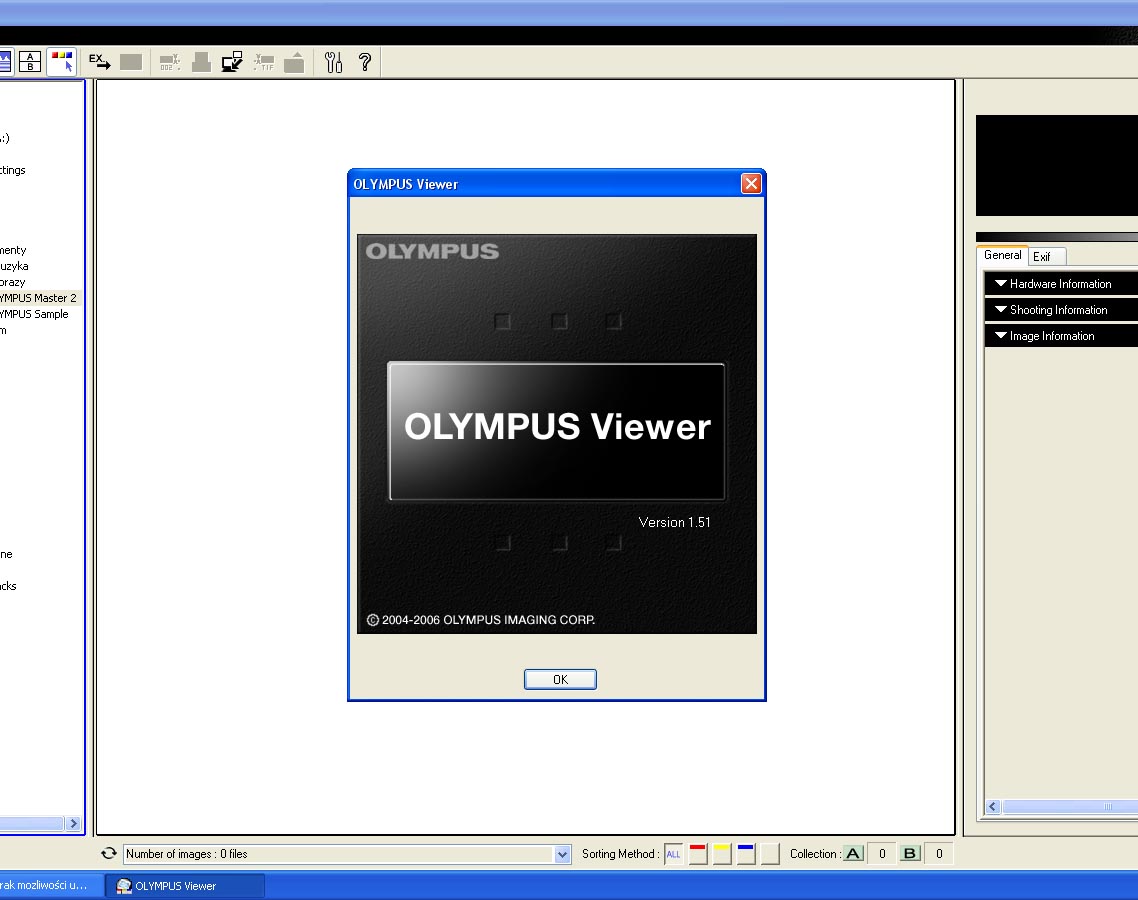The width and height of the screenshot is (1138, 900).
Task: Select the color marker selection tool
Action: (x=61, y=62)
